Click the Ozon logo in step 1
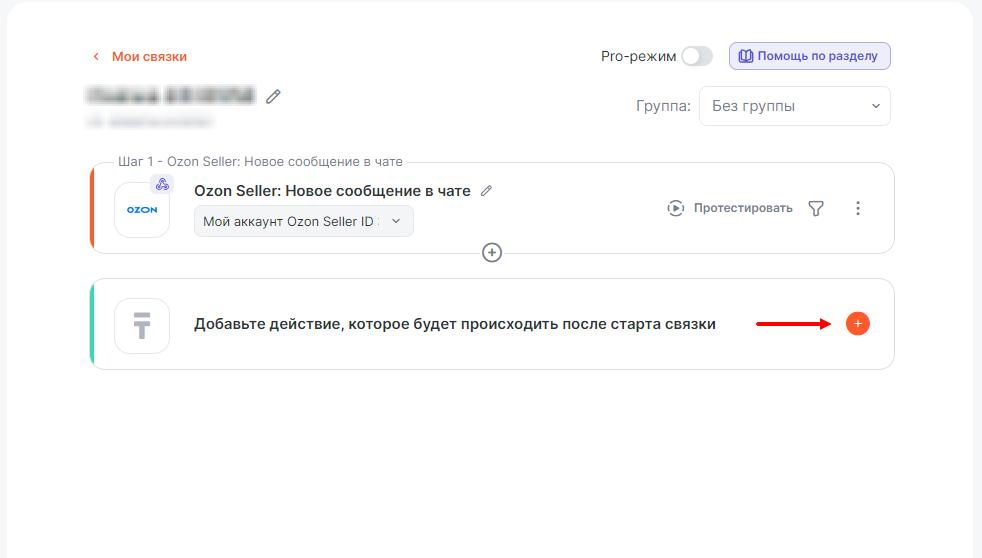 [142, 210]
